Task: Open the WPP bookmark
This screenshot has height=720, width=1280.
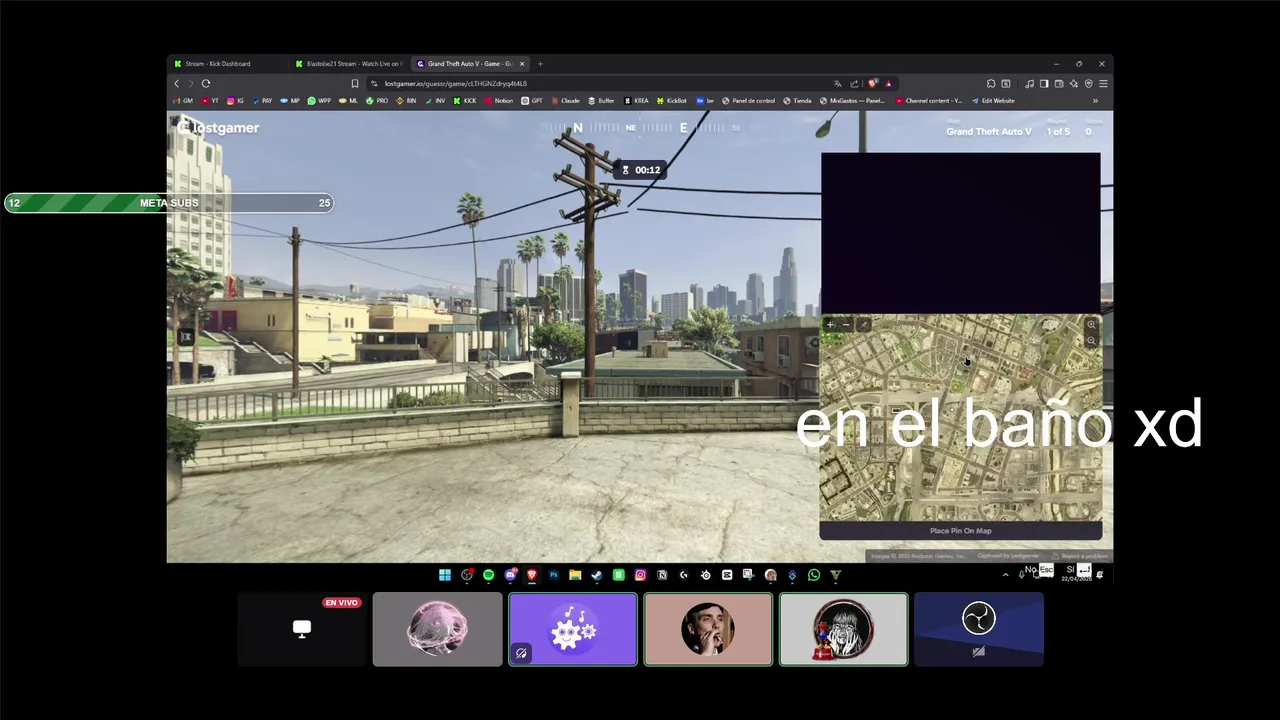Action: [319, 100]
